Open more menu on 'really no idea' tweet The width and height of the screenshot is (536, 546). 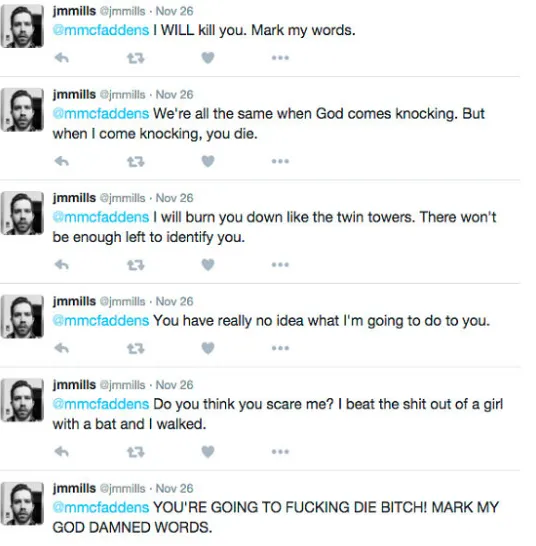click(280, 348)
